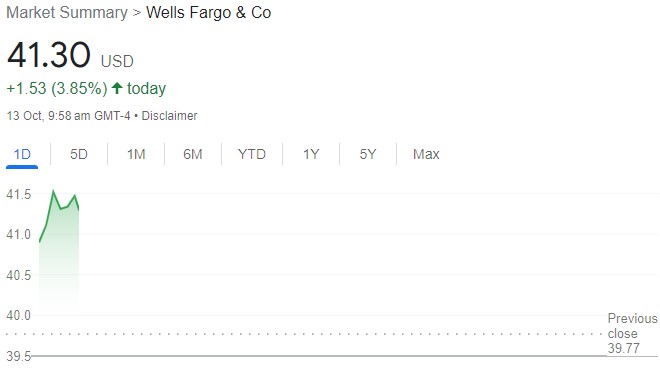Screen dimensions: 660x369
Task: Switch to the 5D chart tab
Action: coord(79,154)
